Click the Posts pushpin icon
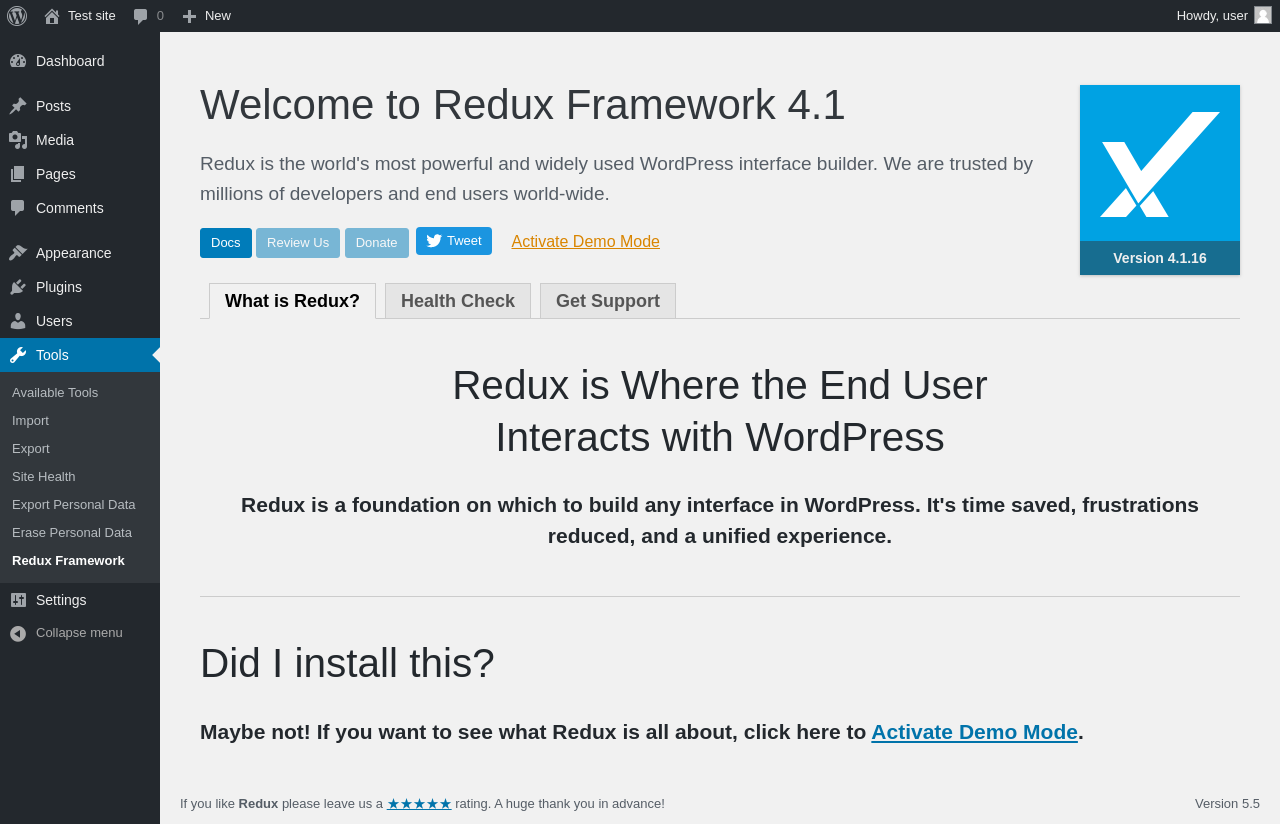The image size is (1280, 824). click(18, 106)
